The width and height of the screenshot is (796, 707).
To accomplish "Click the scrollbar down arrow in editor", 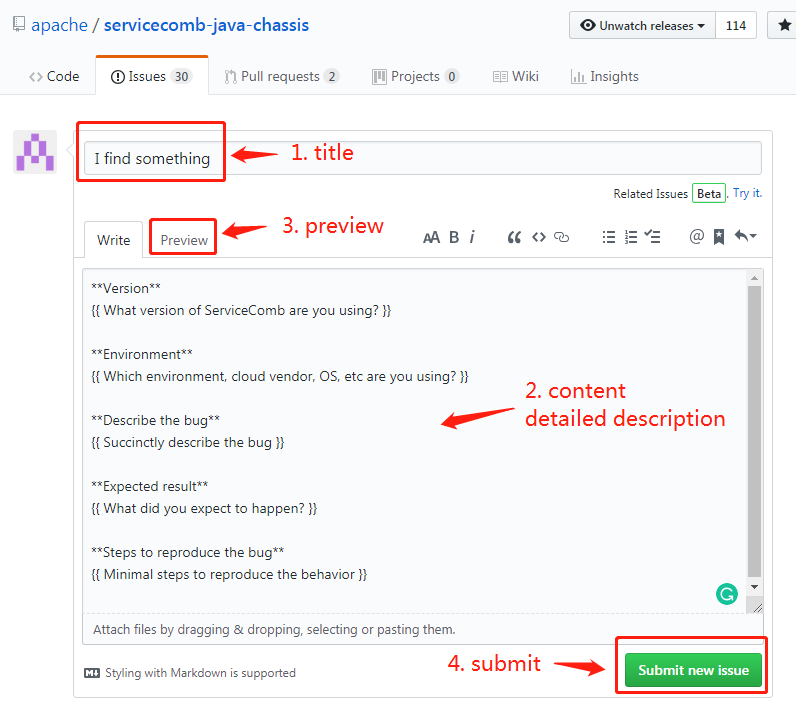I will tap(754, 586).
